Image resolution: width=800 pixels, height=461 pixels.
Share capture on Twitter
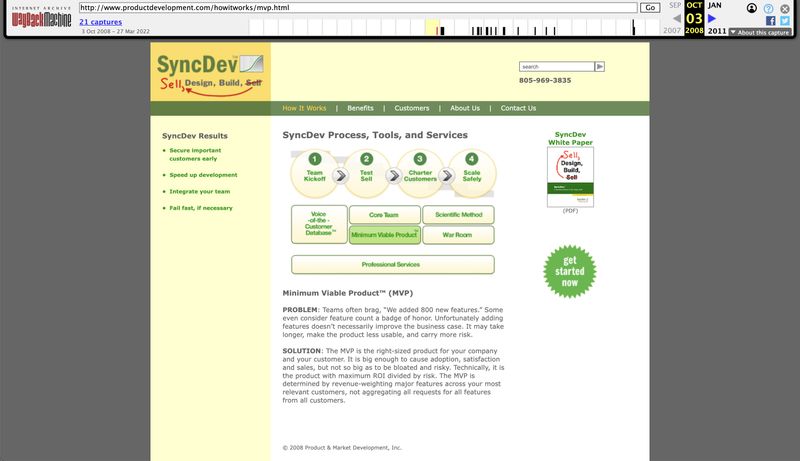(x=785, y=20)
